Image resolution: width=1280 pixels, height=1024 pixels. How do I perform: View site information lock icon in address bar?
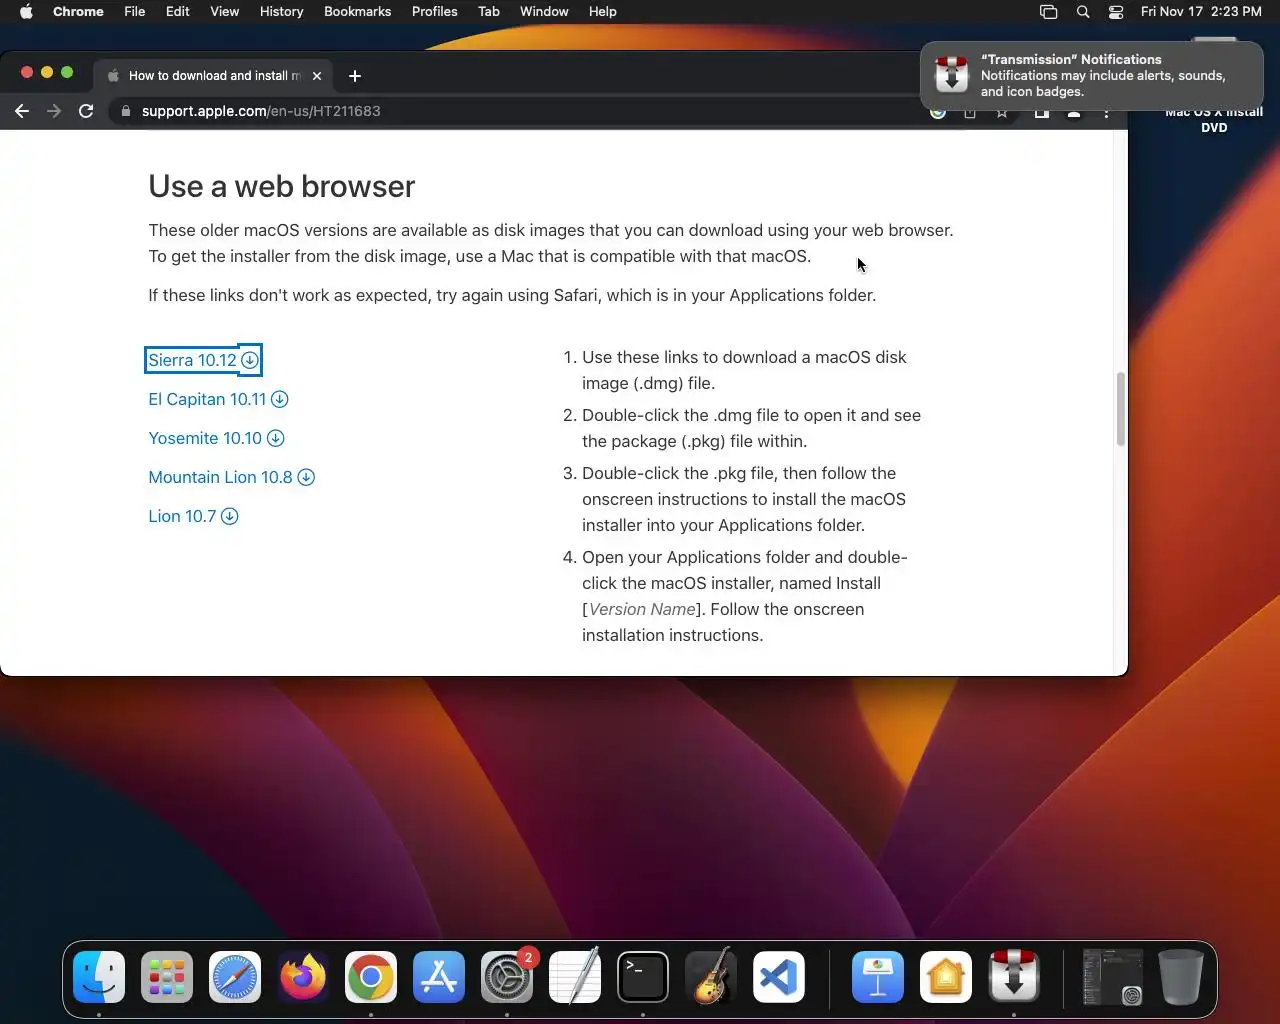coord(126,111)
